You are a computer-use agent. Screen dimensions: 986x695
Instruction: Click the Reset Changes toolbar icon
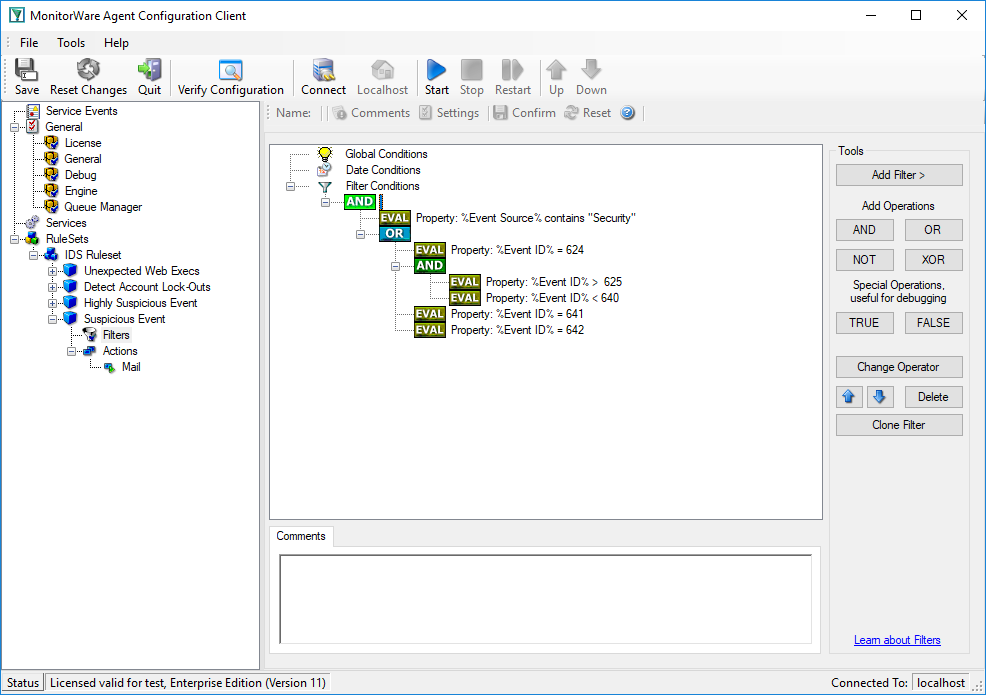click(88, 77)
